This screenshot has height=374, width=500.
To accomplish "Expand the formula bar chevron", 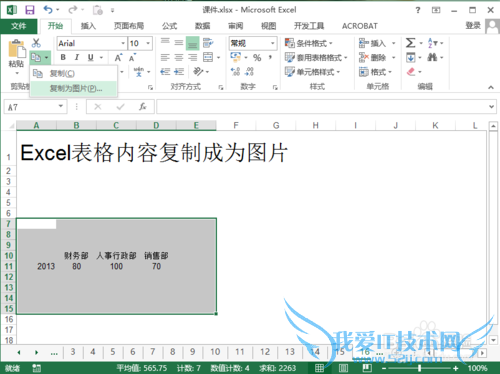I will [x=491, y=107].
